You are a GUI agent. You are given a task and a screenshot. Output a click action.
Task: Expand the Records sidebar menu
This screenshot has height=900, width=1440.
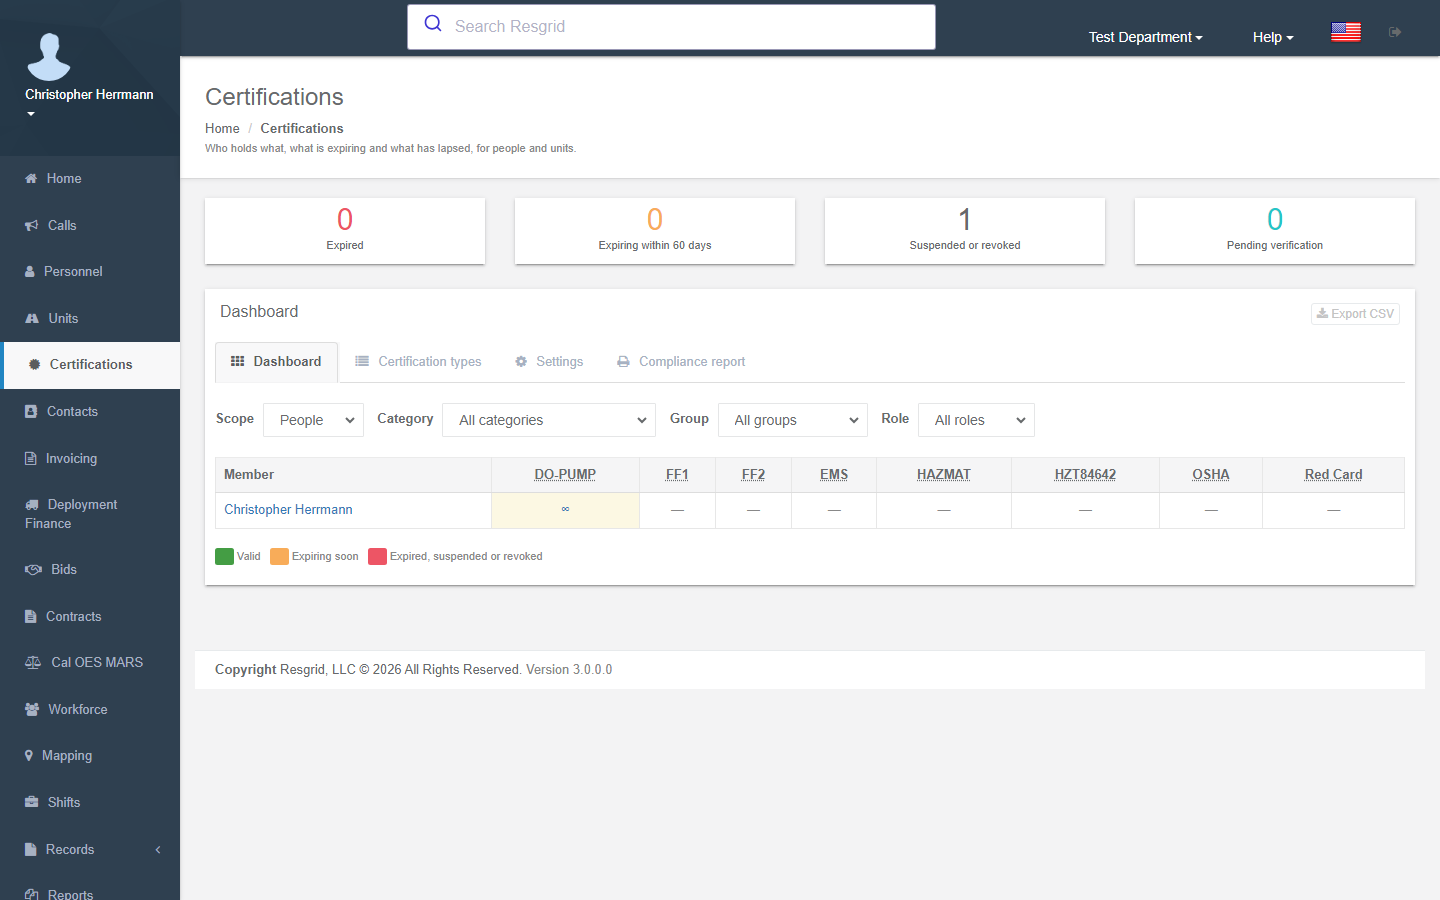[90, 849]
